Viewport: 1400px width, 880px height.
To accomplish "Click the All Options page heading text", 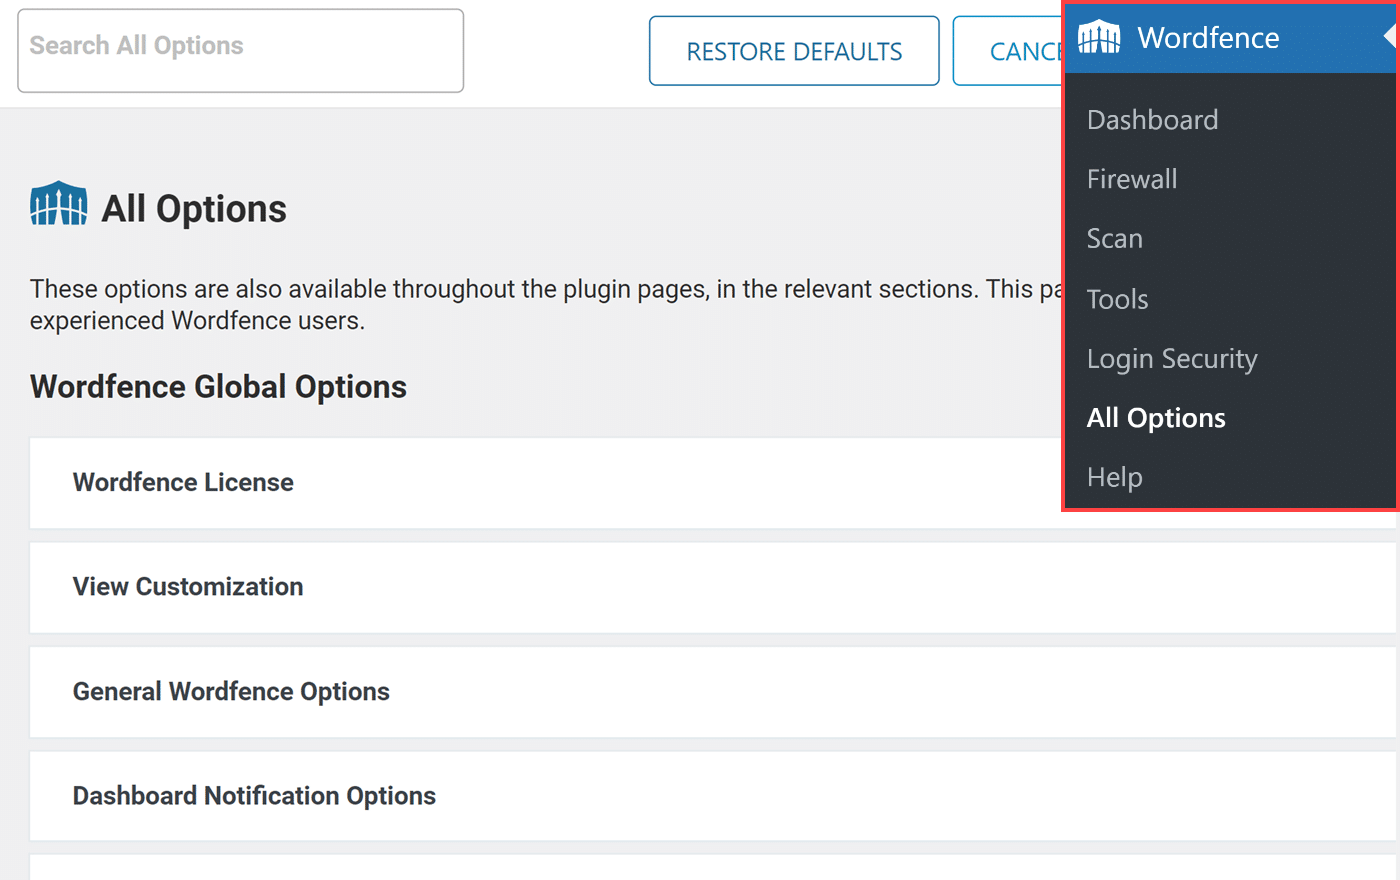I will pos(194,209).
